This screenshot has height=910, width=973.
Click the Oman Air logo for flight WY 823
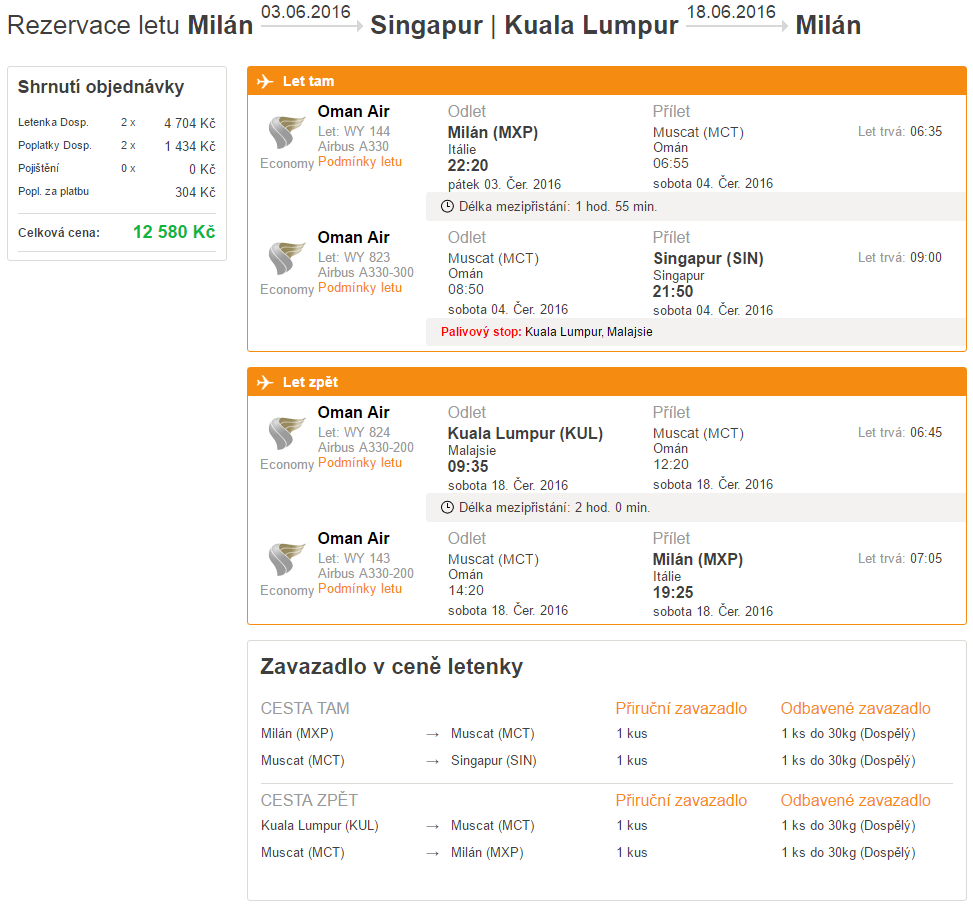[286, 258]
